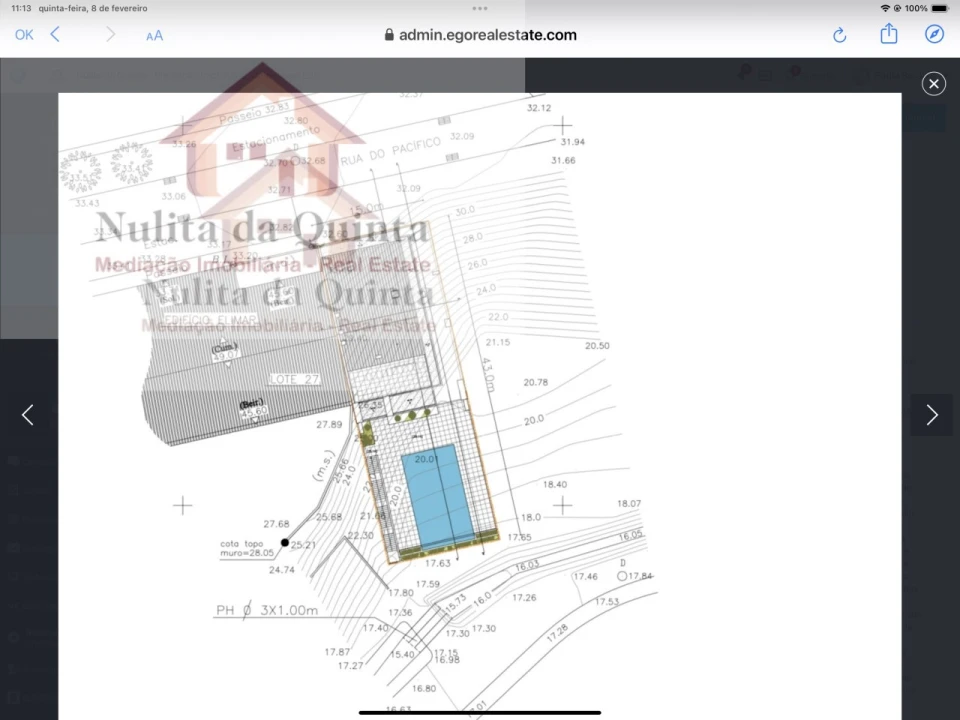Open the share sheet

[888, 34]
